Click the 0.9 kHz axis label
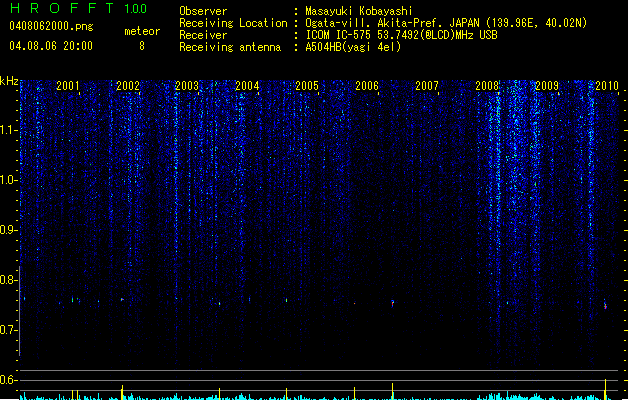 point(9,230)
